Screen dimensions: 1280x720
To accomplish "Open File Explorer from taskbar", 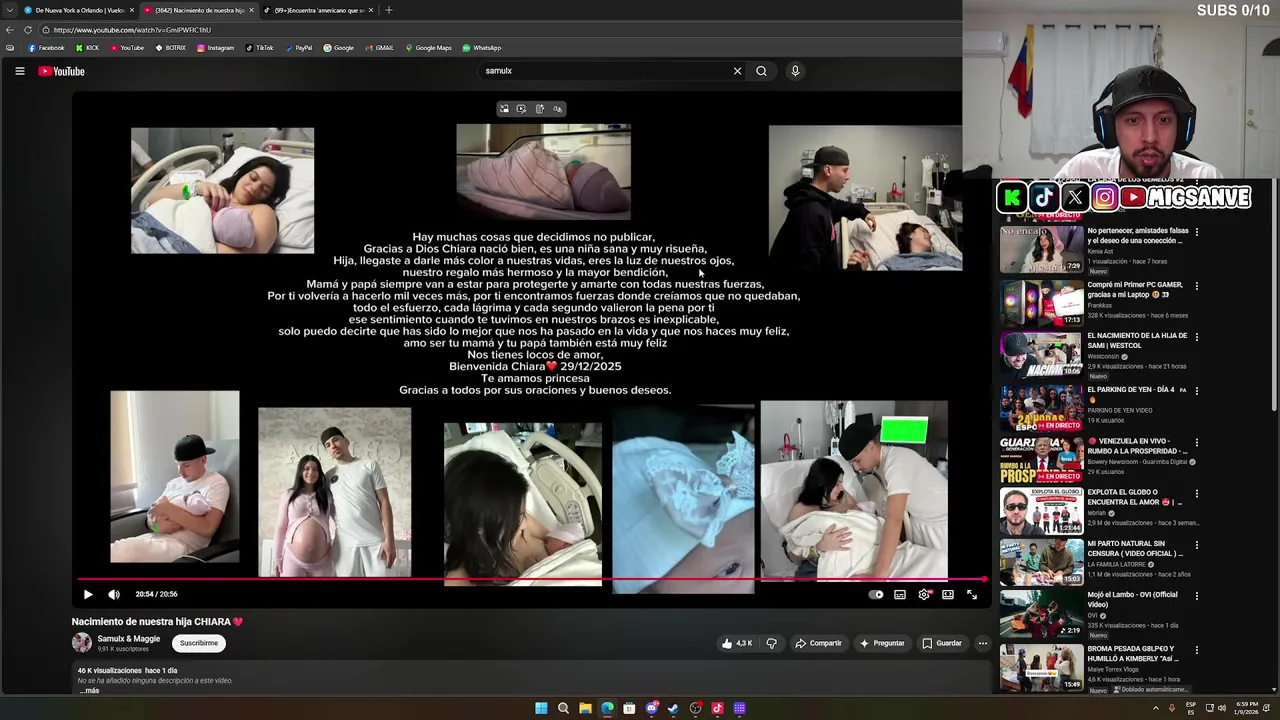I will coord(585,708).
